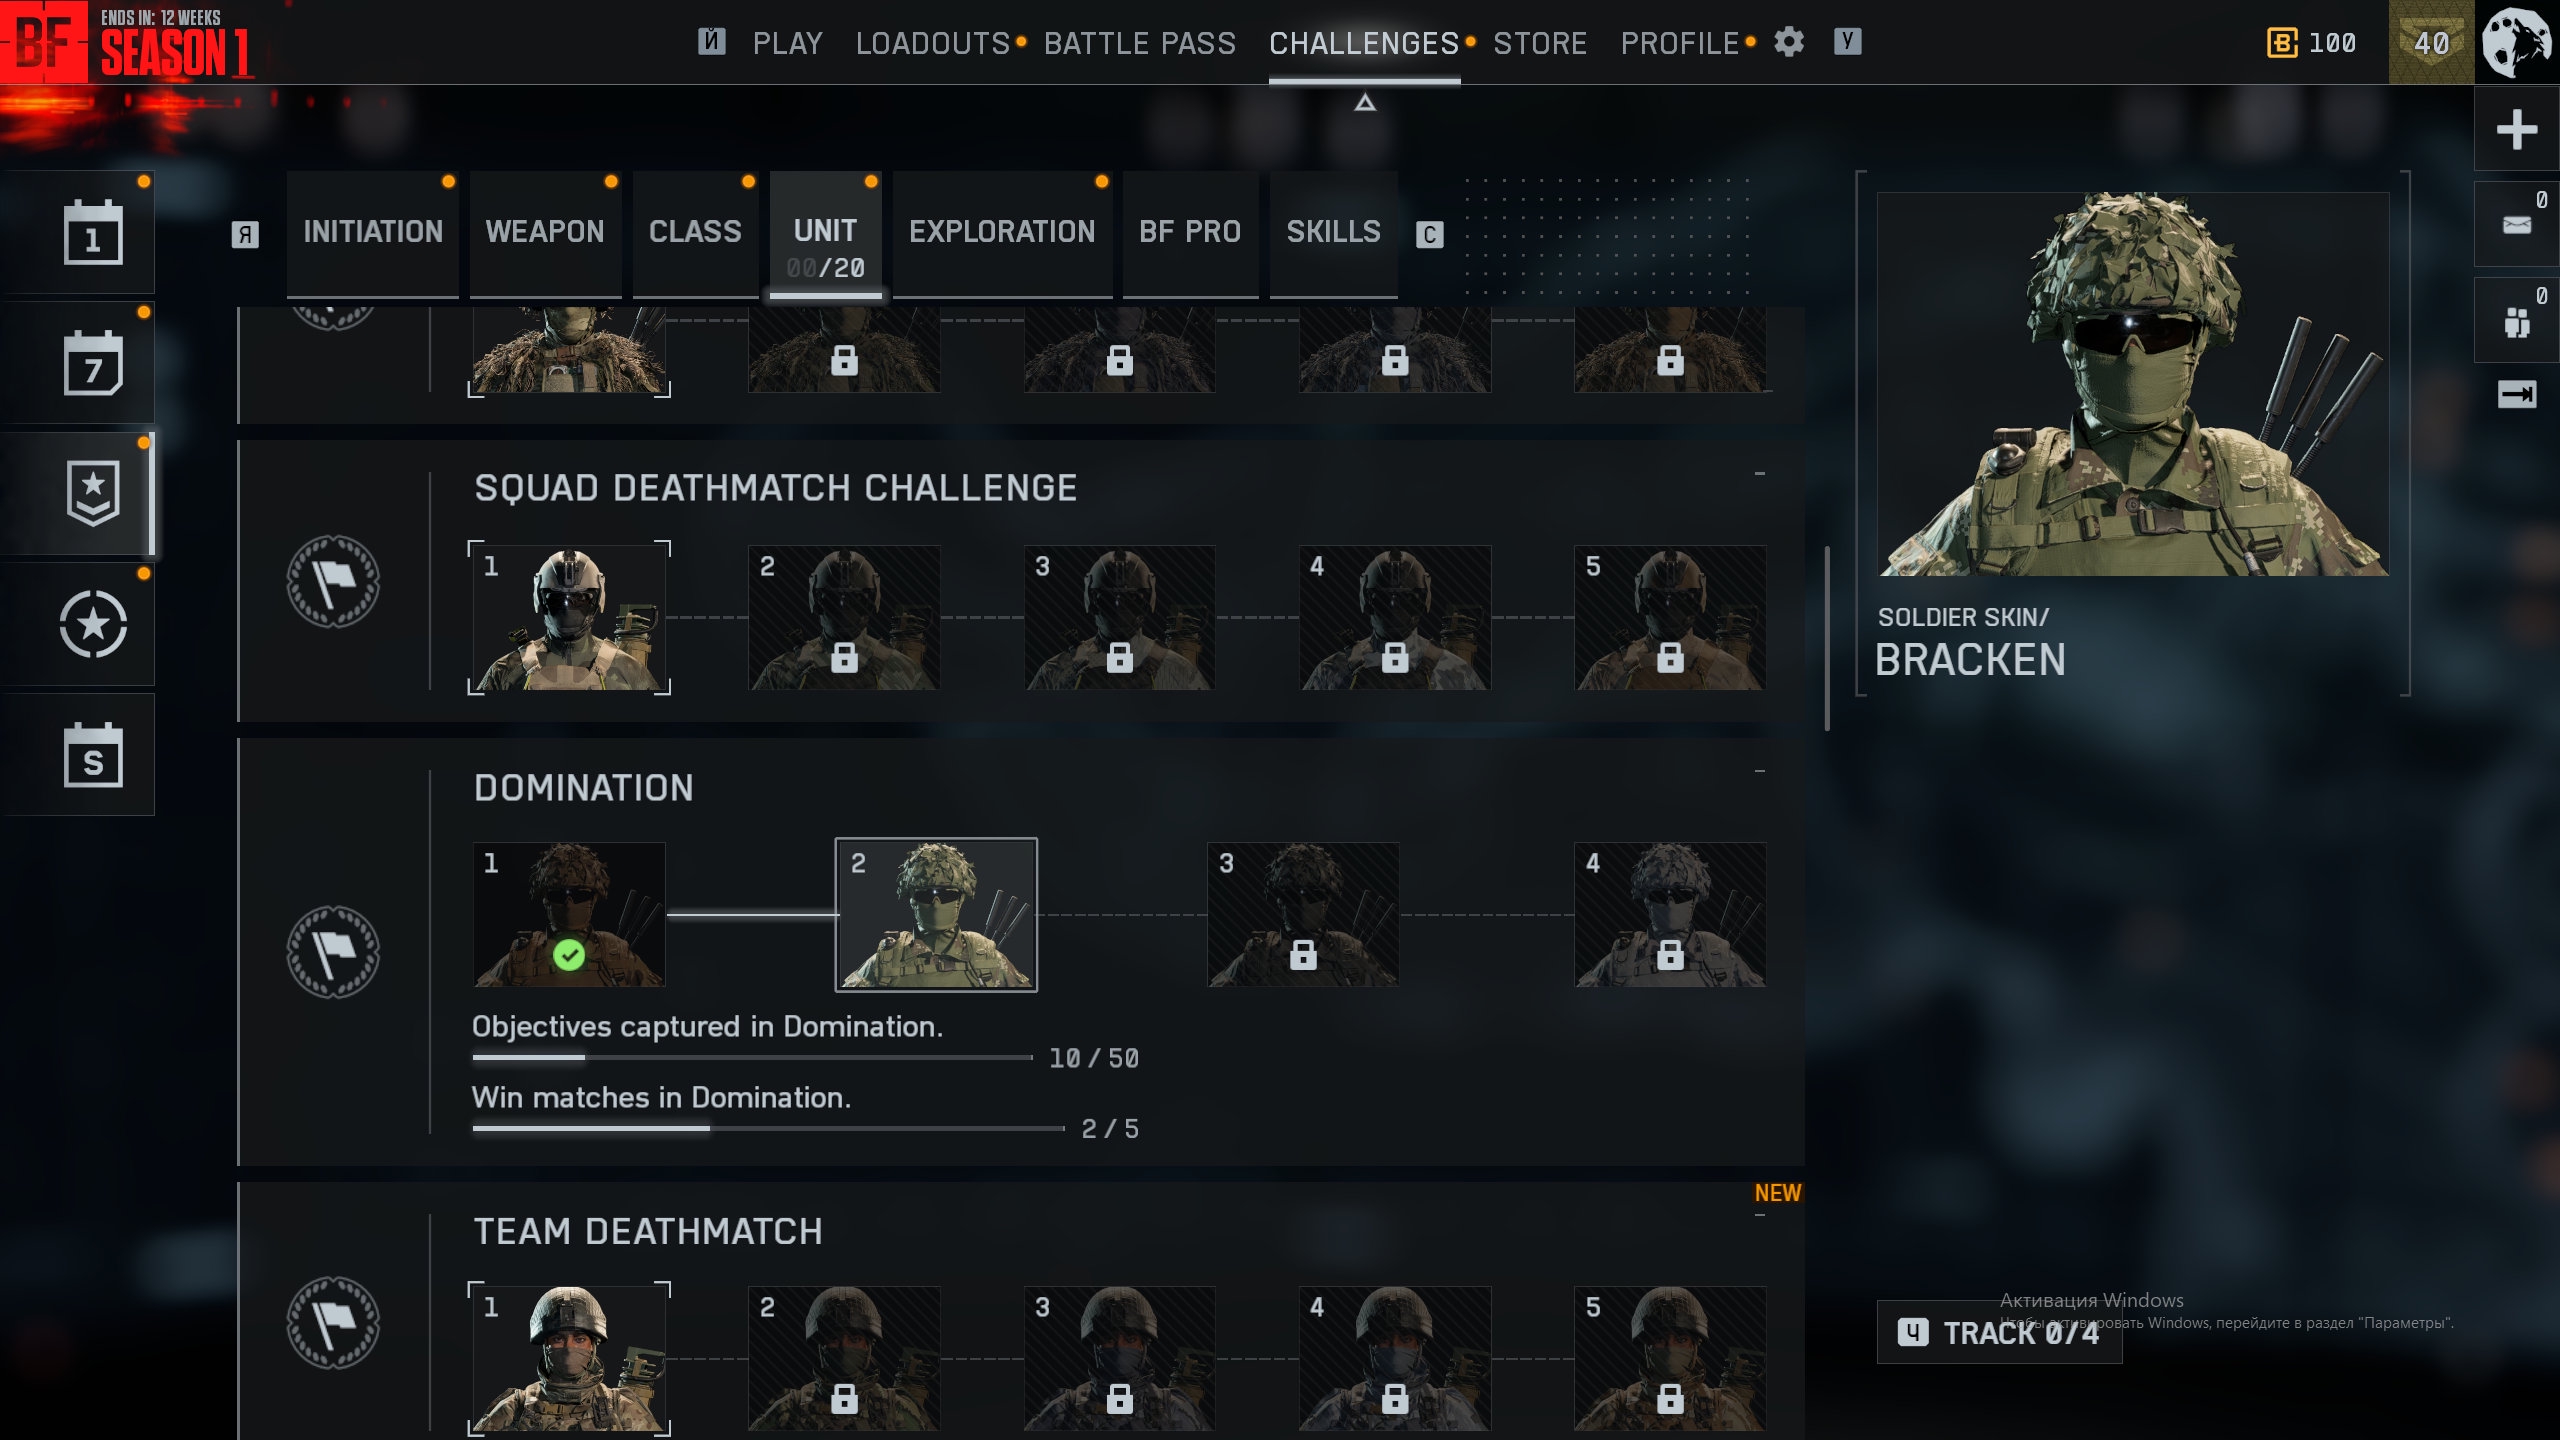2560x1440 pixels.
Task: Collapse the Domination challenge section
Action: (1759, 771)
